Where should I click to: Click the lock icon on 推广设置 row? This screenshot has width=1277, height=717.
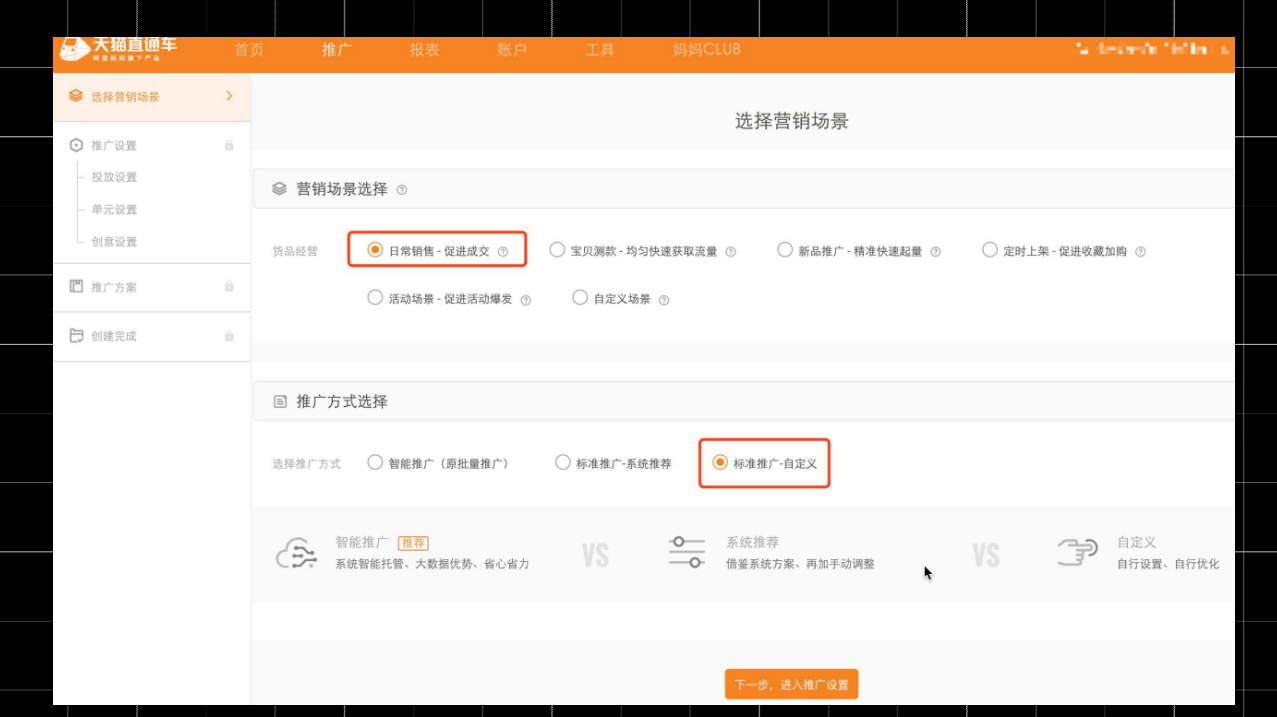point(229,145)
